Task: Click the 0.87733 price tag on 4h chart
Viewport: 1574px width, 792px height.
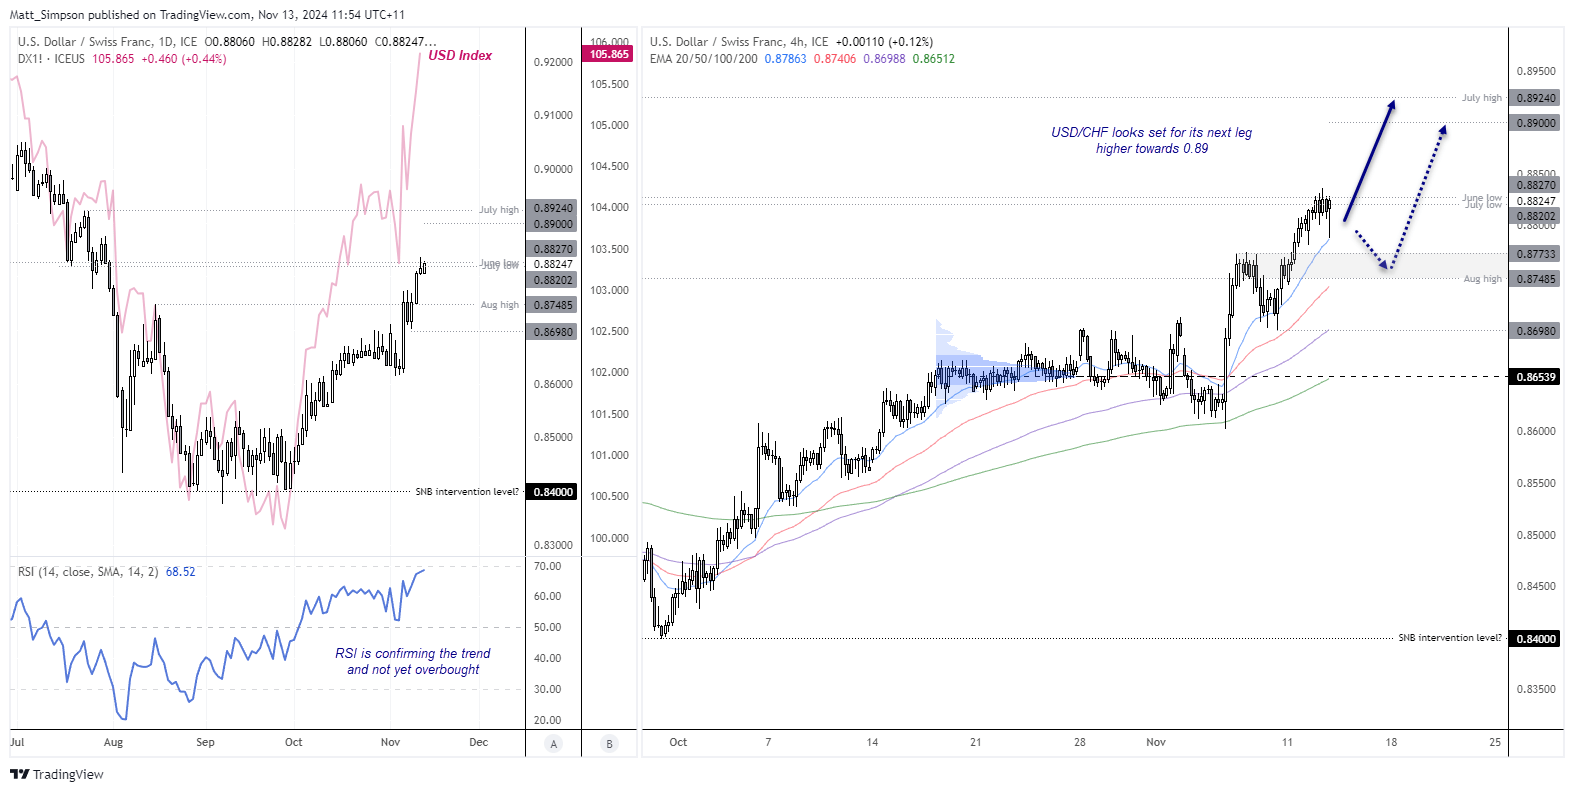Action: coord(1536,254)
